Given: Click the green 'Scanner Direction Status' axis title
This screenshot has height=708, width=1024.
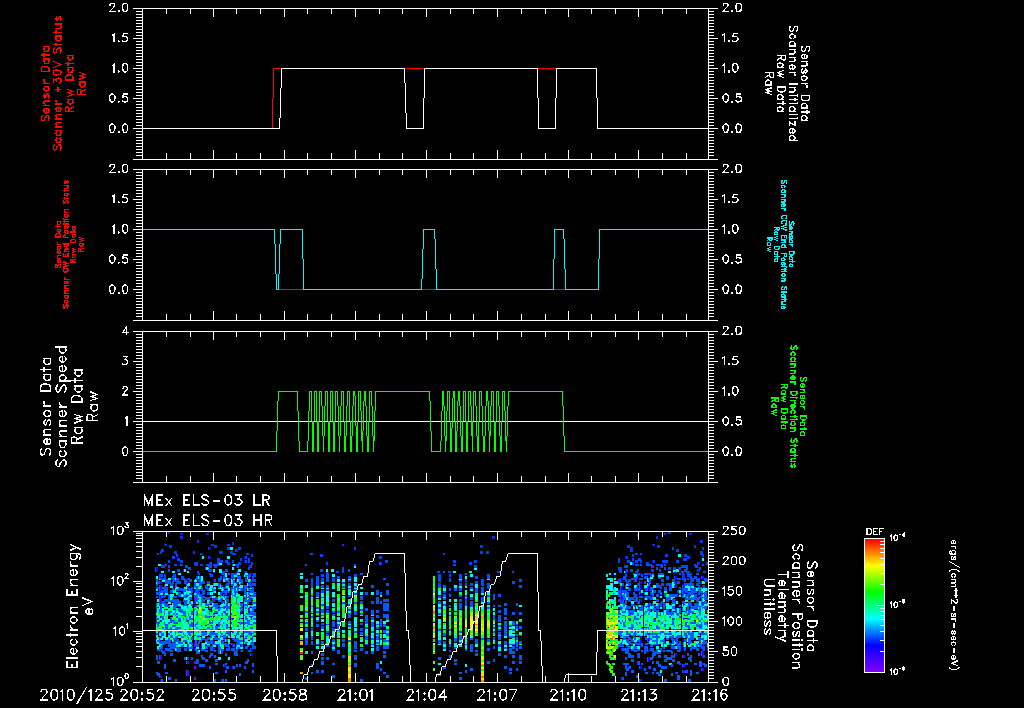Looking at the screenshot, I should pos(794,406).
